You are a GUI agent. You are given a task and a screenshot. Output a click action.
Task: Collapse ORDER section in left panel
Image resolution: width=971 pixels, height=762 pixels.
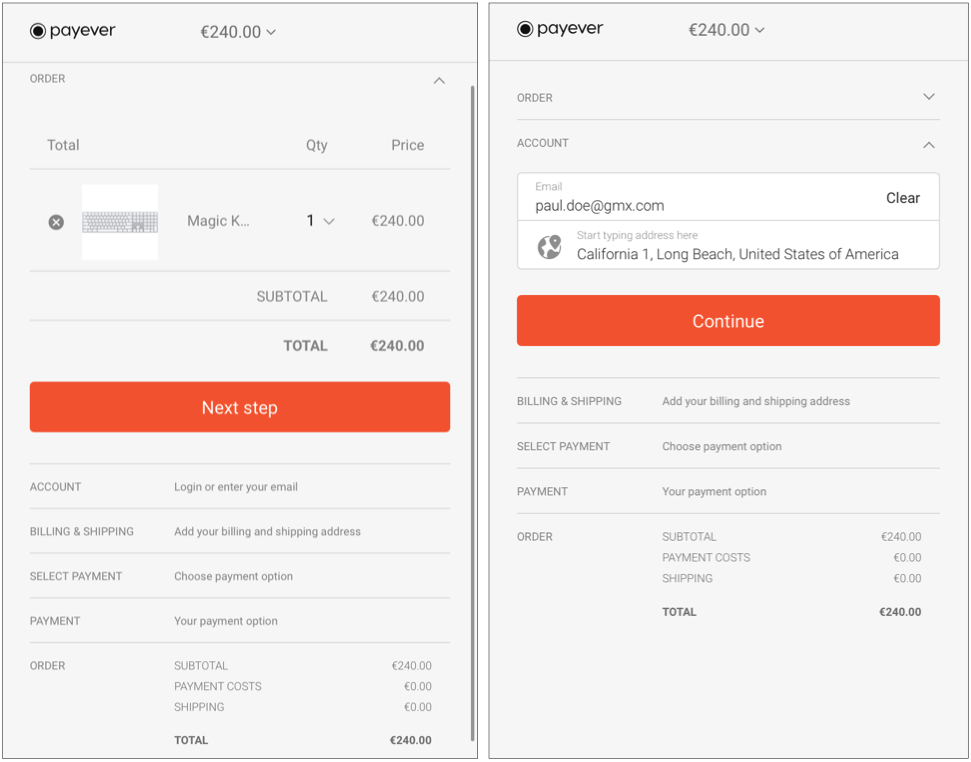coord(439,80)
